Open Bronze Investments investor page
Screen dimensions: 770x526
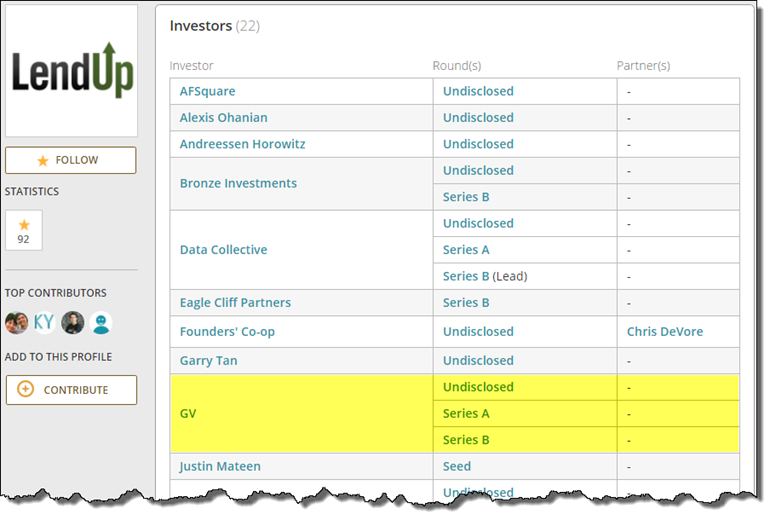238,183
